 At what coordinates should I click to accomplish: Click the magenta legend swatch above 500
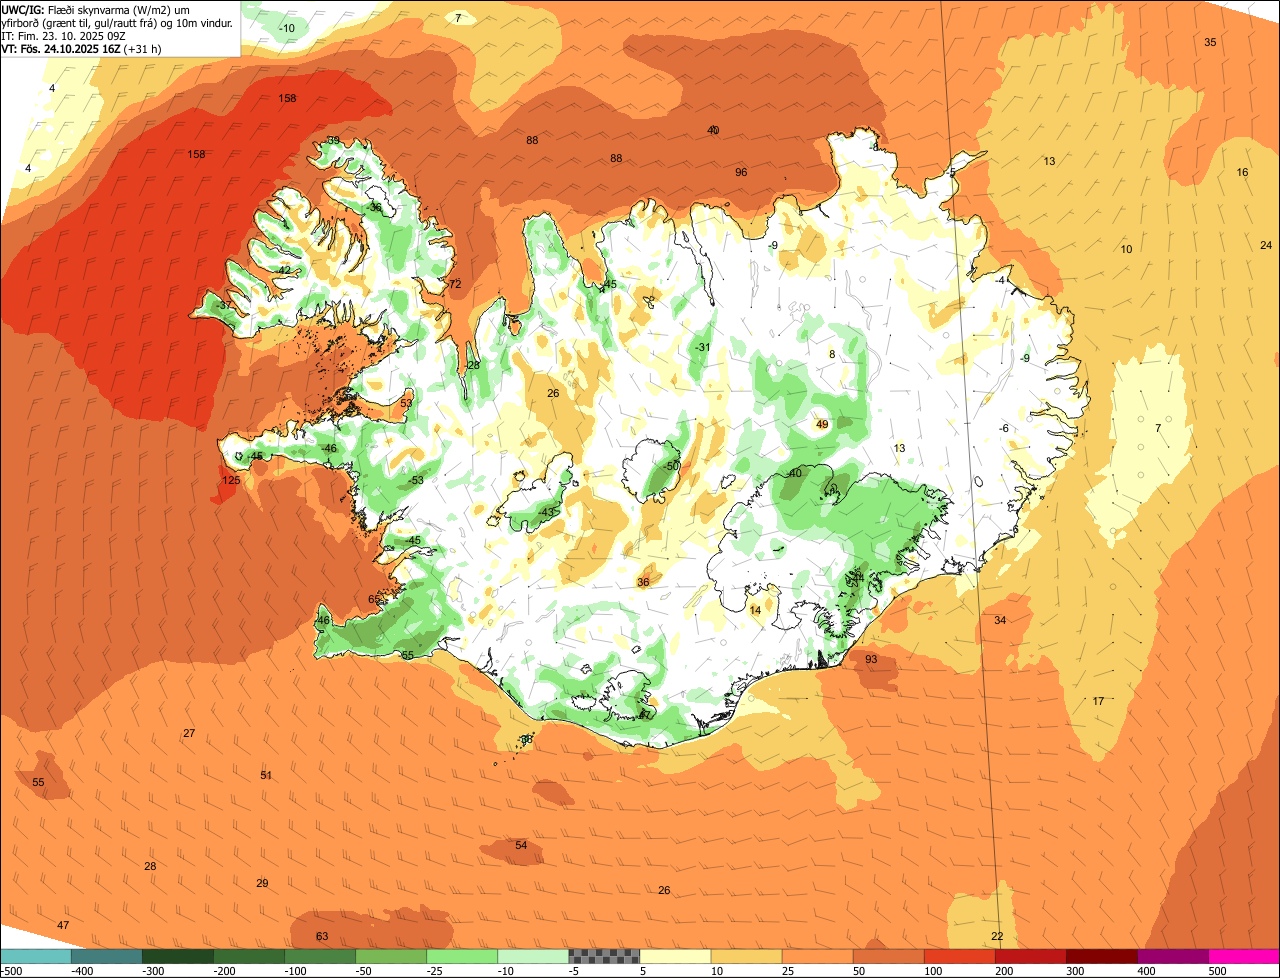point(1244,957)
